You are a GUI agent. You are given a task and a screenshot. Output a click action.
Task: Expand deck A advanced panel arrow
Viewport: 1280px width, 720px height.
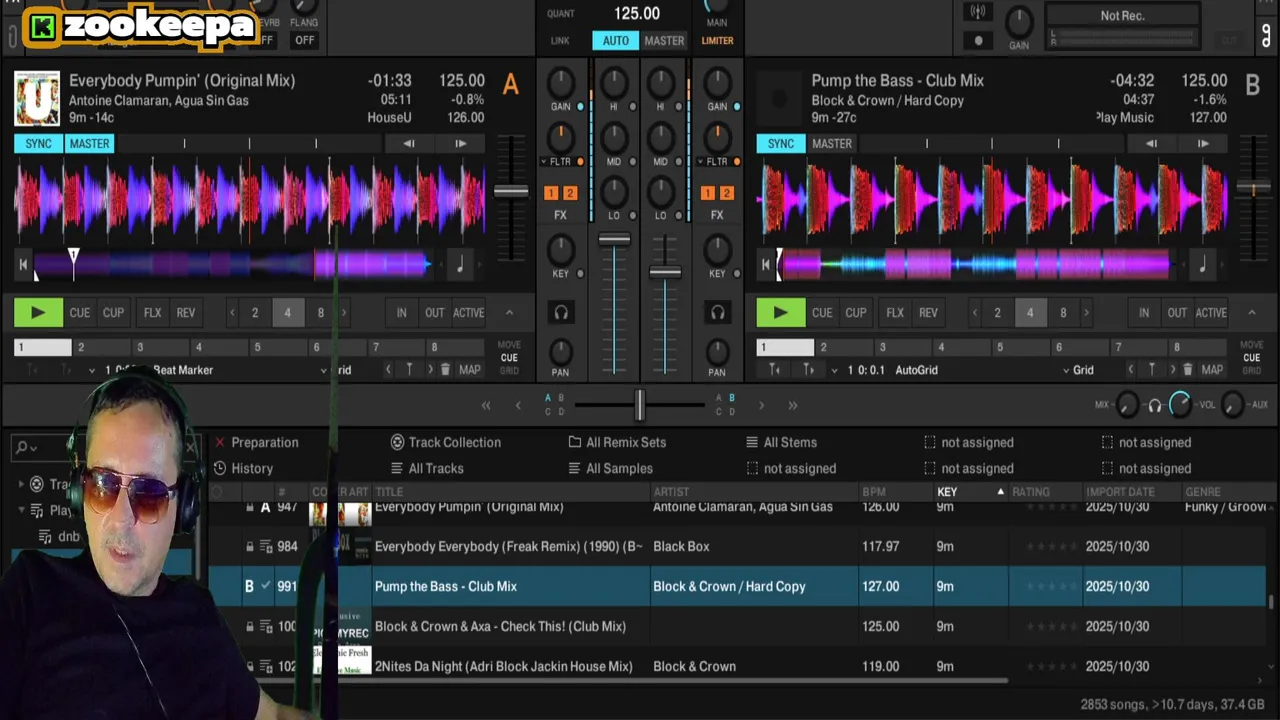pos(509,313)
